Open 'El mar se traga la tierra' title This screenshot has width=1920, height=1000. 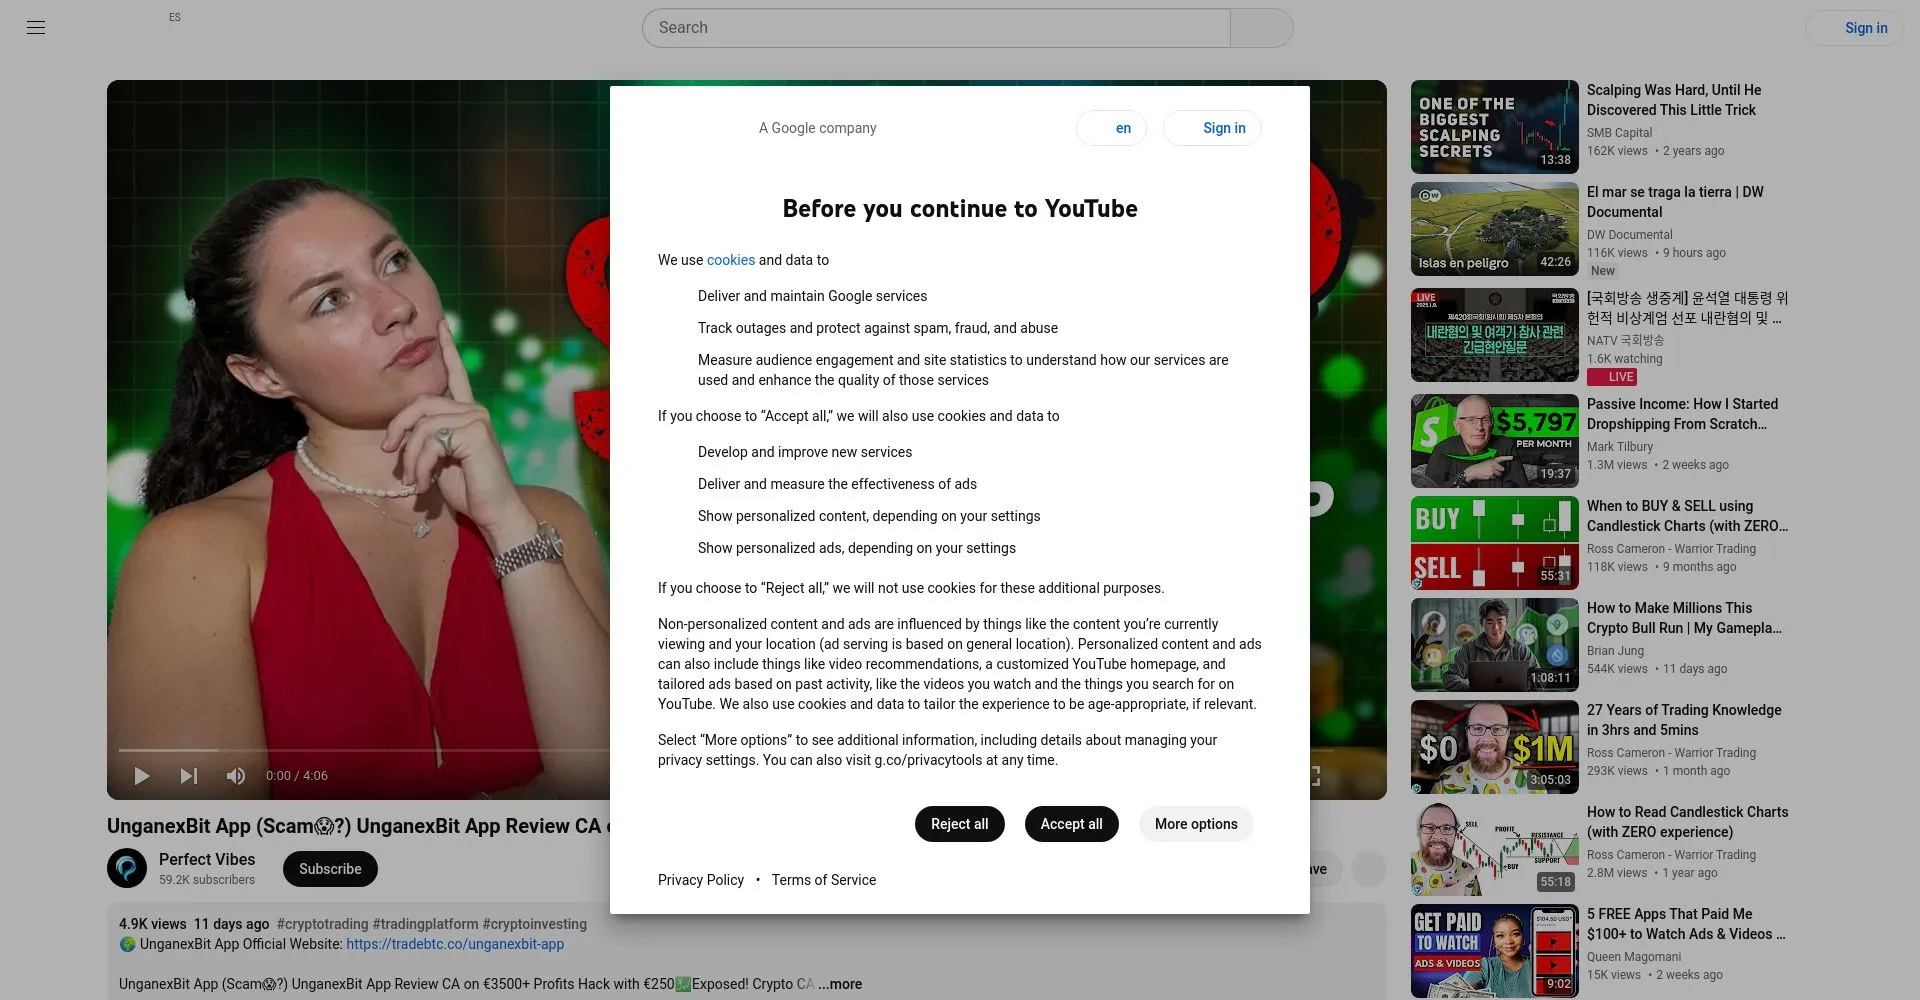(1675, 202)
